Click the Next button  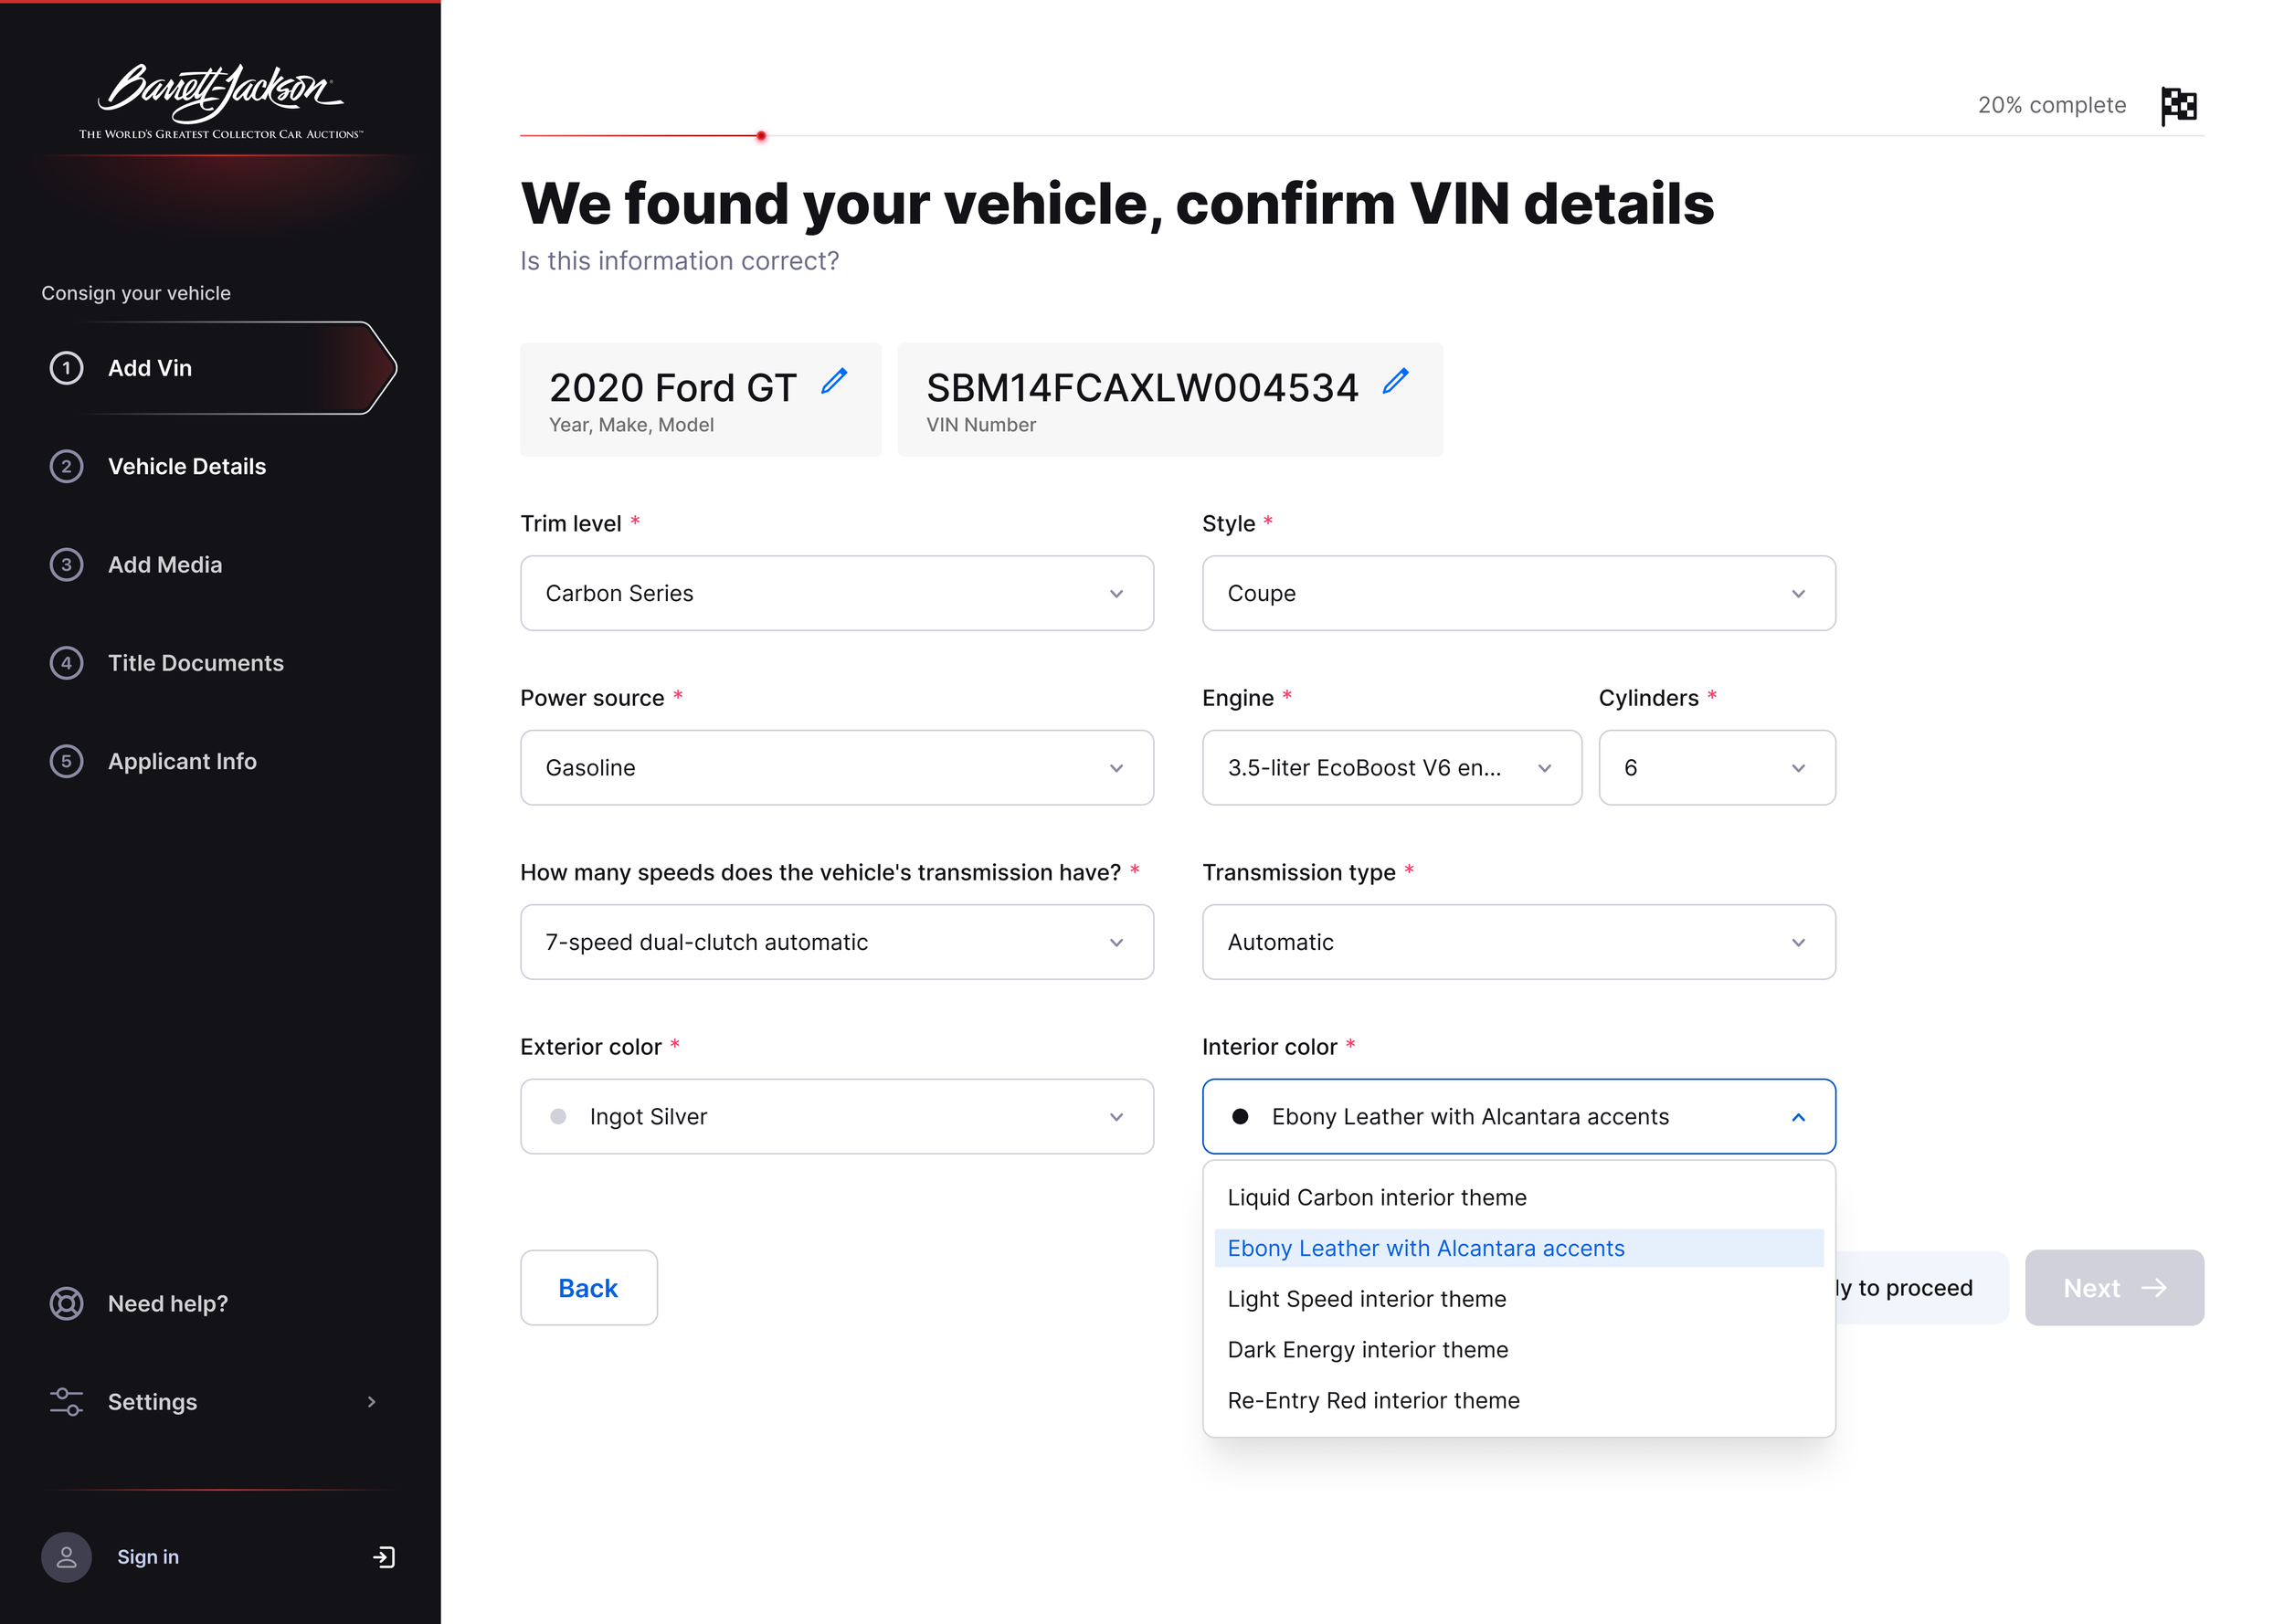click(2113, 1287)
